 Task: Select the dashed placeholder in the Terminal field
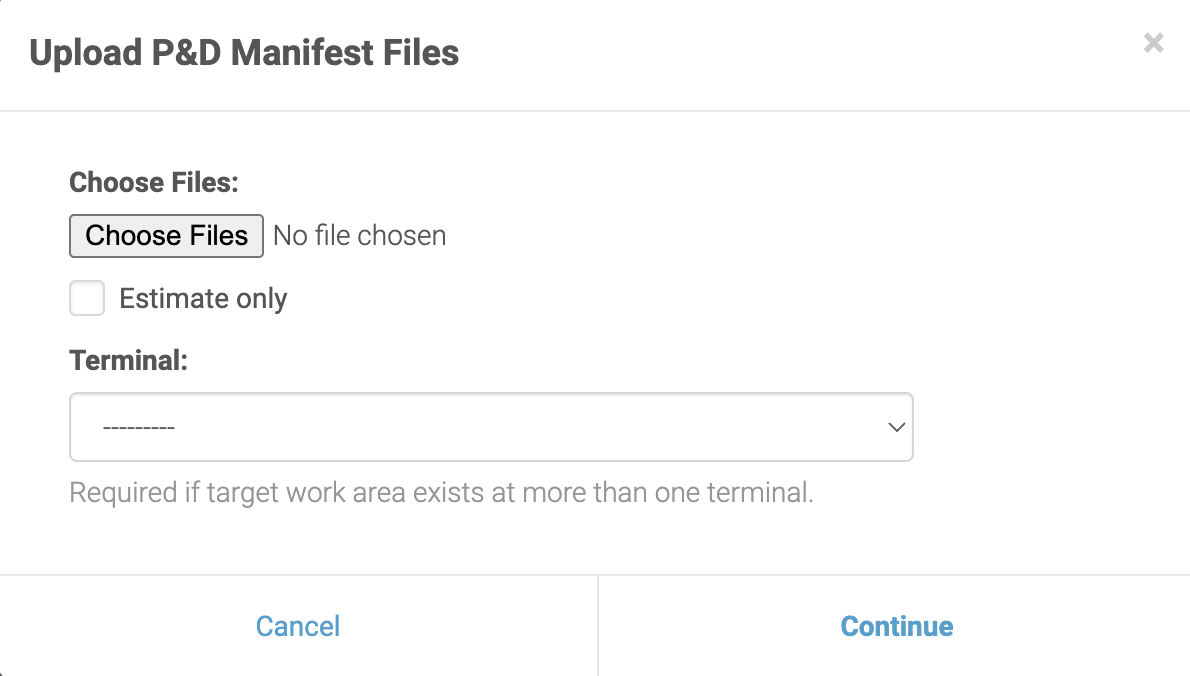tap(139, 428)
